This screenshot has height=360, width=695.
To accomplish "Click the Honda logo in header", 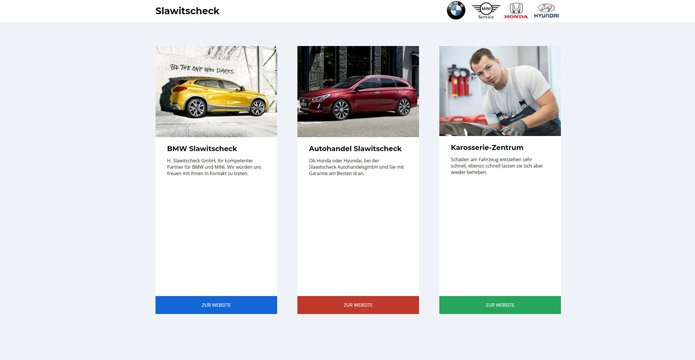I will click(516, 11).
